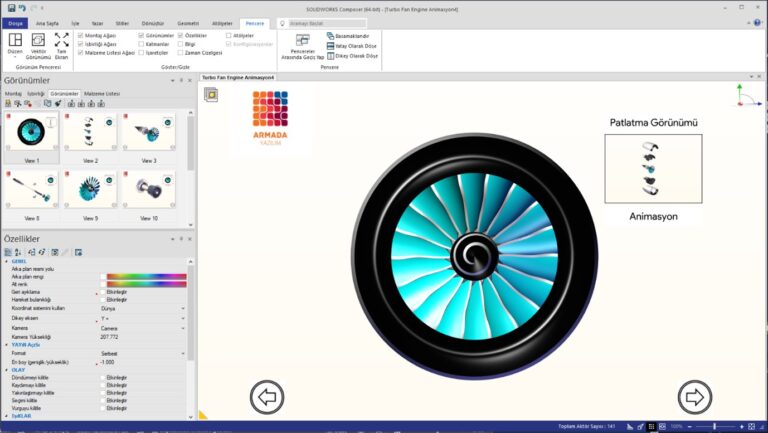
Task: Click the Arka plan rengi color gradient
Action: pos(146,276)
